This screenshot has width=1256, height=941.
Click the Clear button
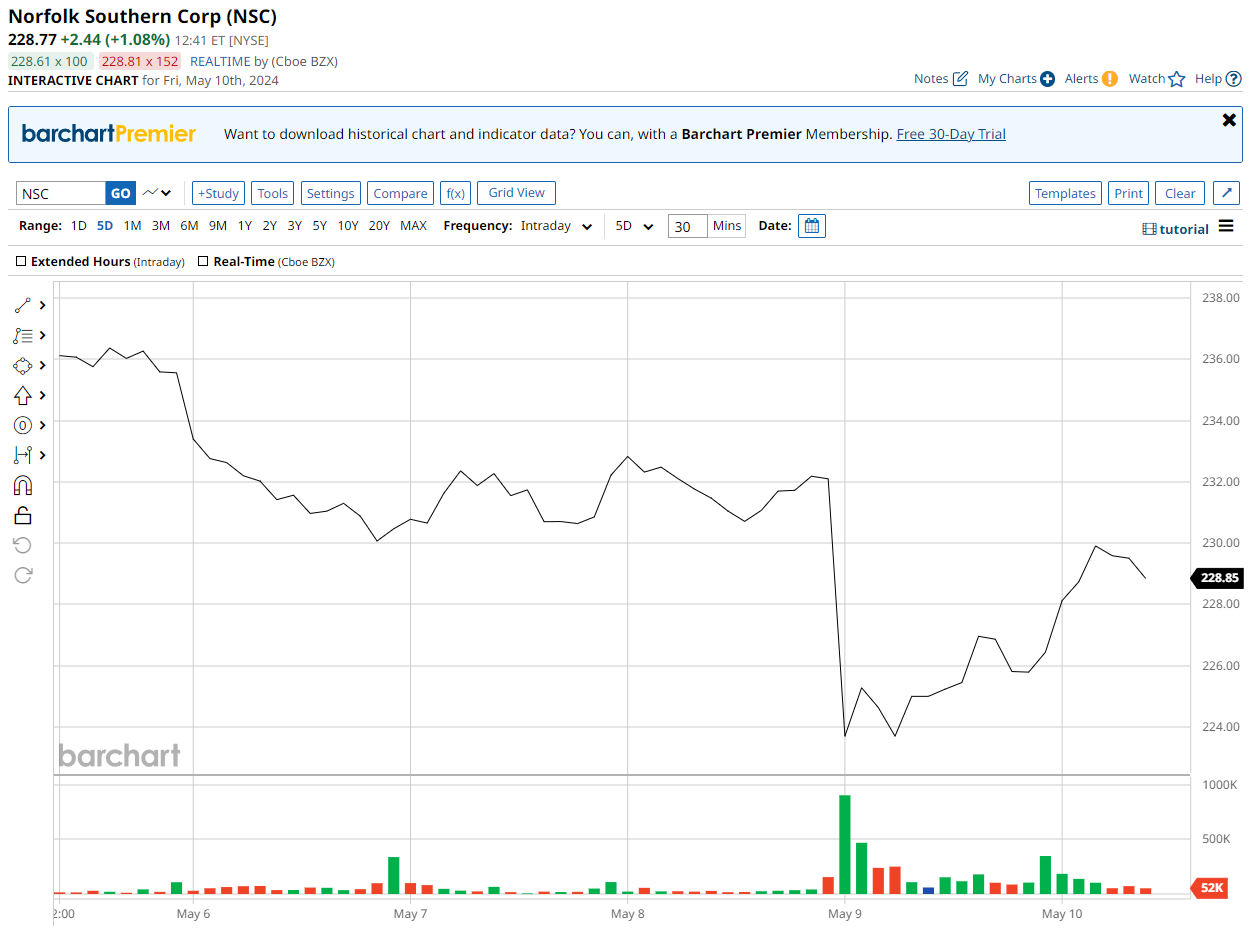1180,193
